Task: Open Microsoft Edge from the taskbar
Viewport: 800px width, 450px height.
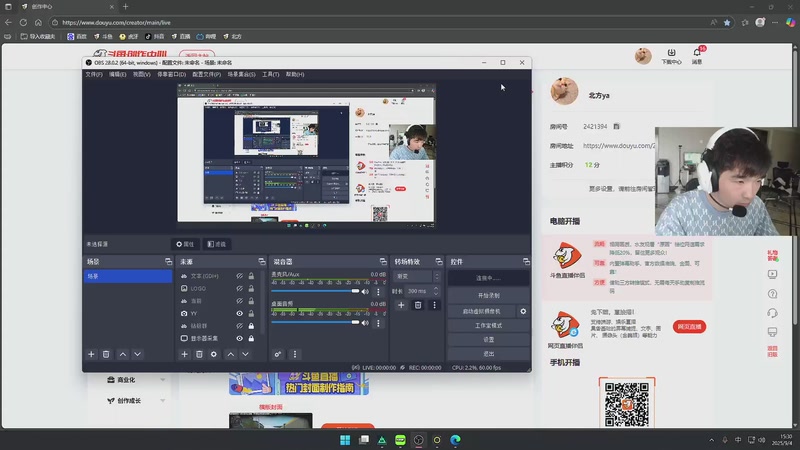Action: pos(455,440)
